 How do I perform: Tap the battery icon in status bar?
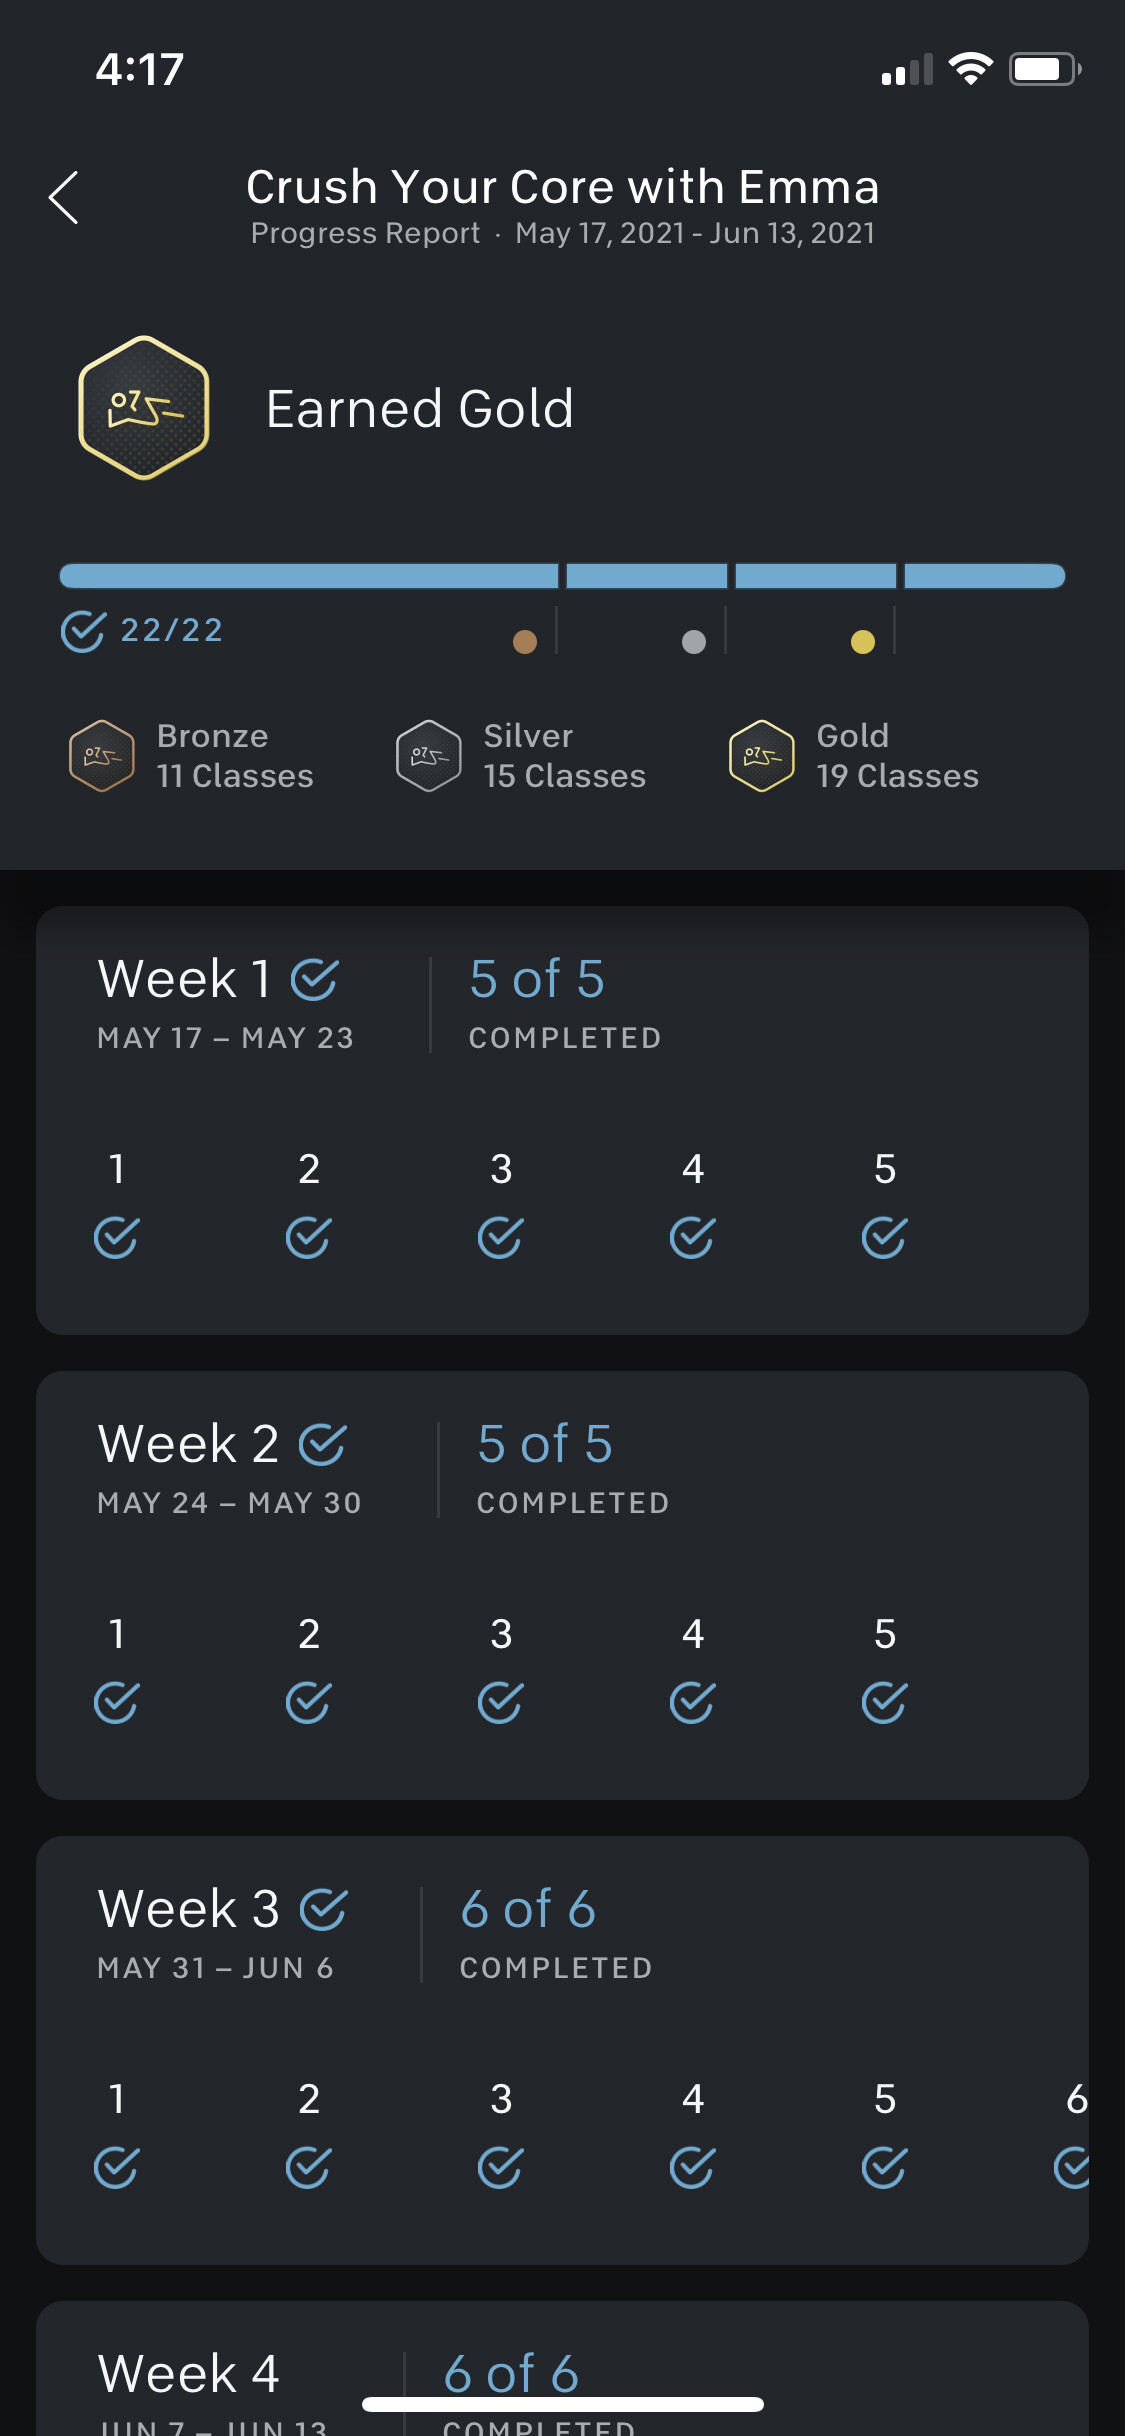click(1044, 69)
